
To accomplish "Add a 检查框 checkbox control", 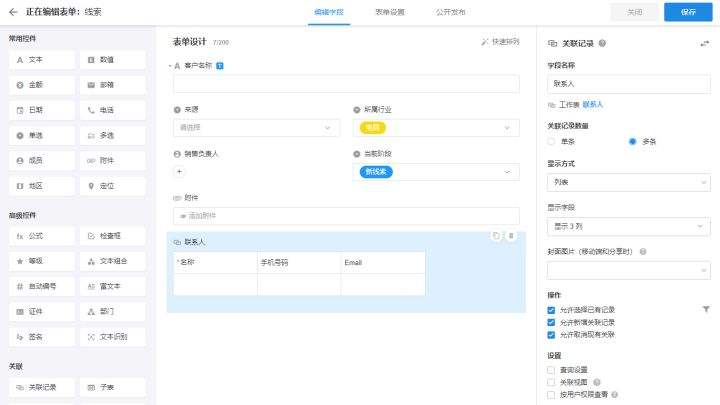I will 112,236.
